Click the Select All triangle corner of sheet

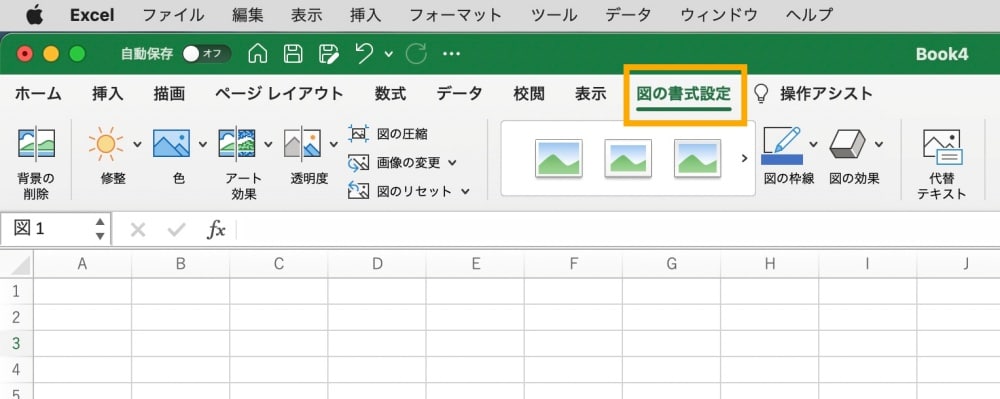pyautogui.click(x=20, y=265)
